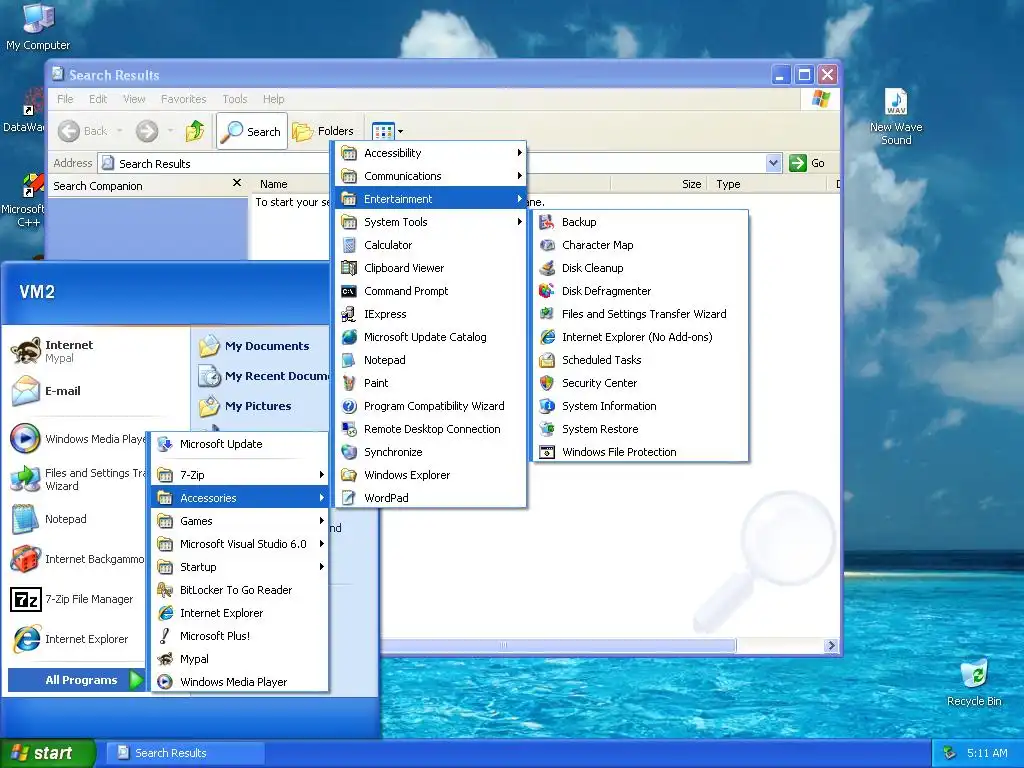Click the horizontal scrollbar in Search Results
1024x768 pixels.
point(558,645)
